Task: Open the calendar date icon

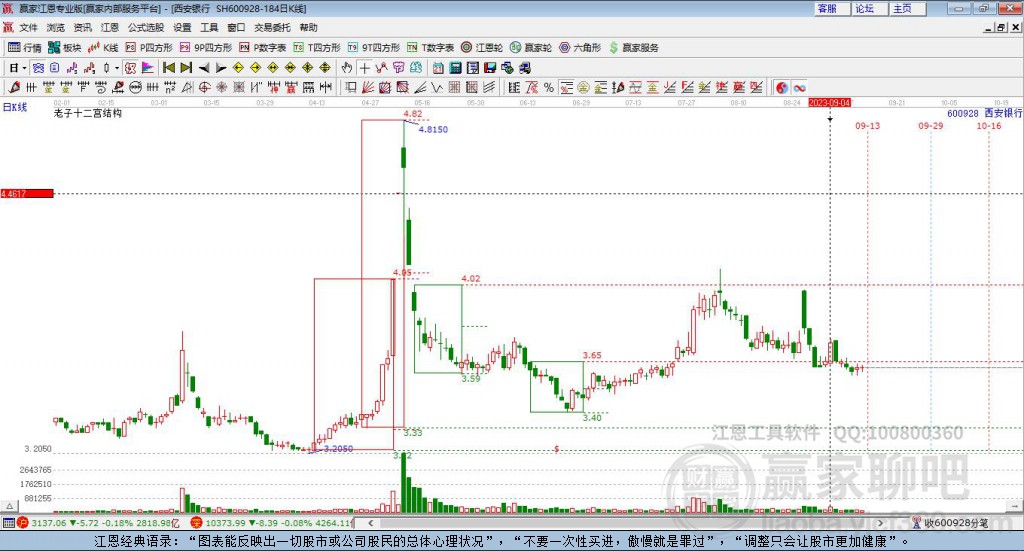Action: click(438, 68)
